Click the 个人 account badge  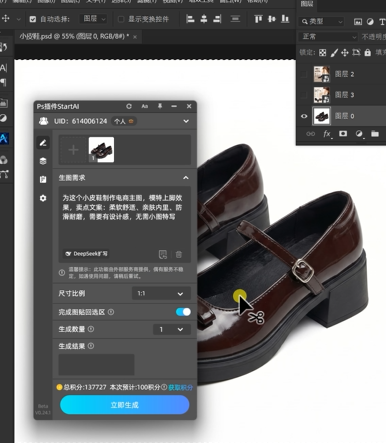(x=123, y=121)
